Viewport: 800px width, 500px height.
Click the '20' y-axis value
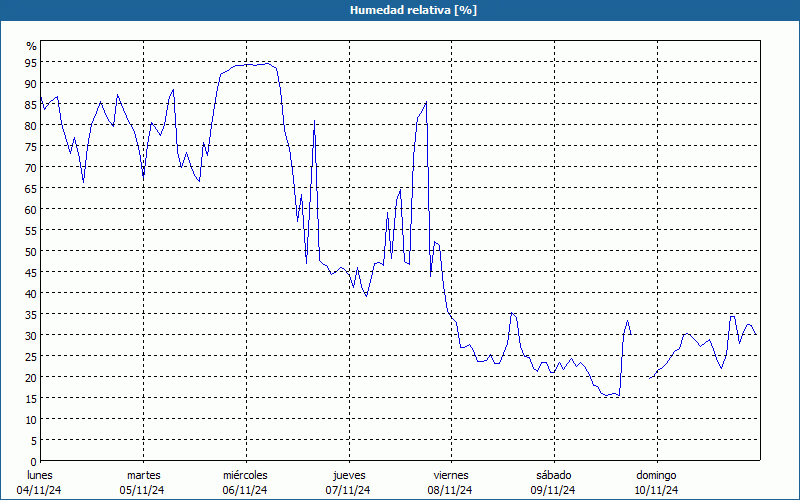coord(31,377)
